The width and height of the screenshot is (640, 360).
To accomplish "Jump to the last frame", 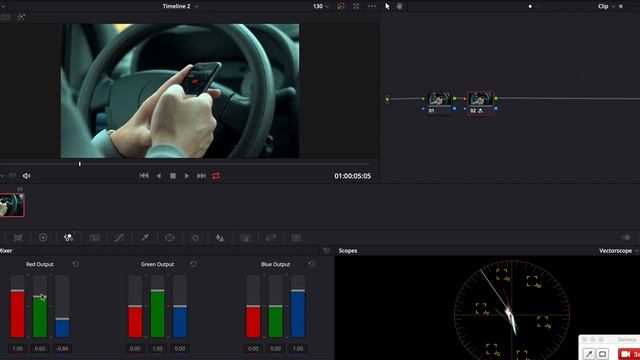I will point(201,176).
